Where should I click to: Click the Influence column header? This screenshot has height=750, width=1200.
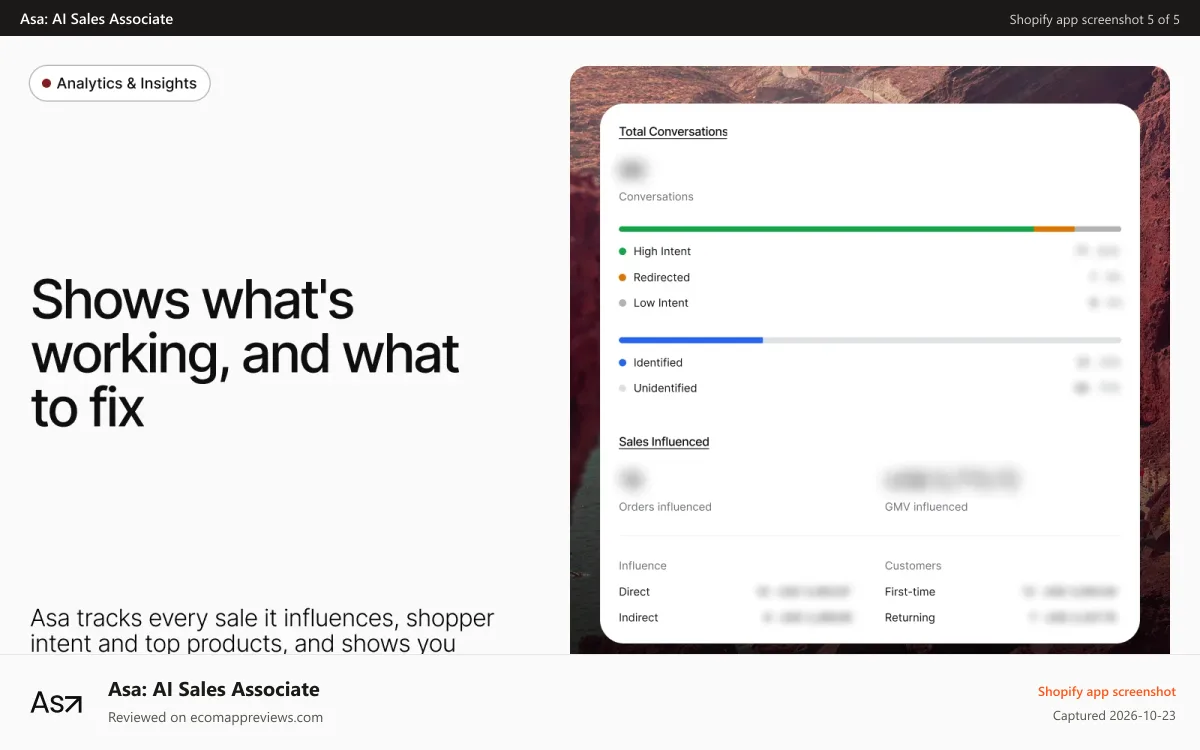point(643,565)
